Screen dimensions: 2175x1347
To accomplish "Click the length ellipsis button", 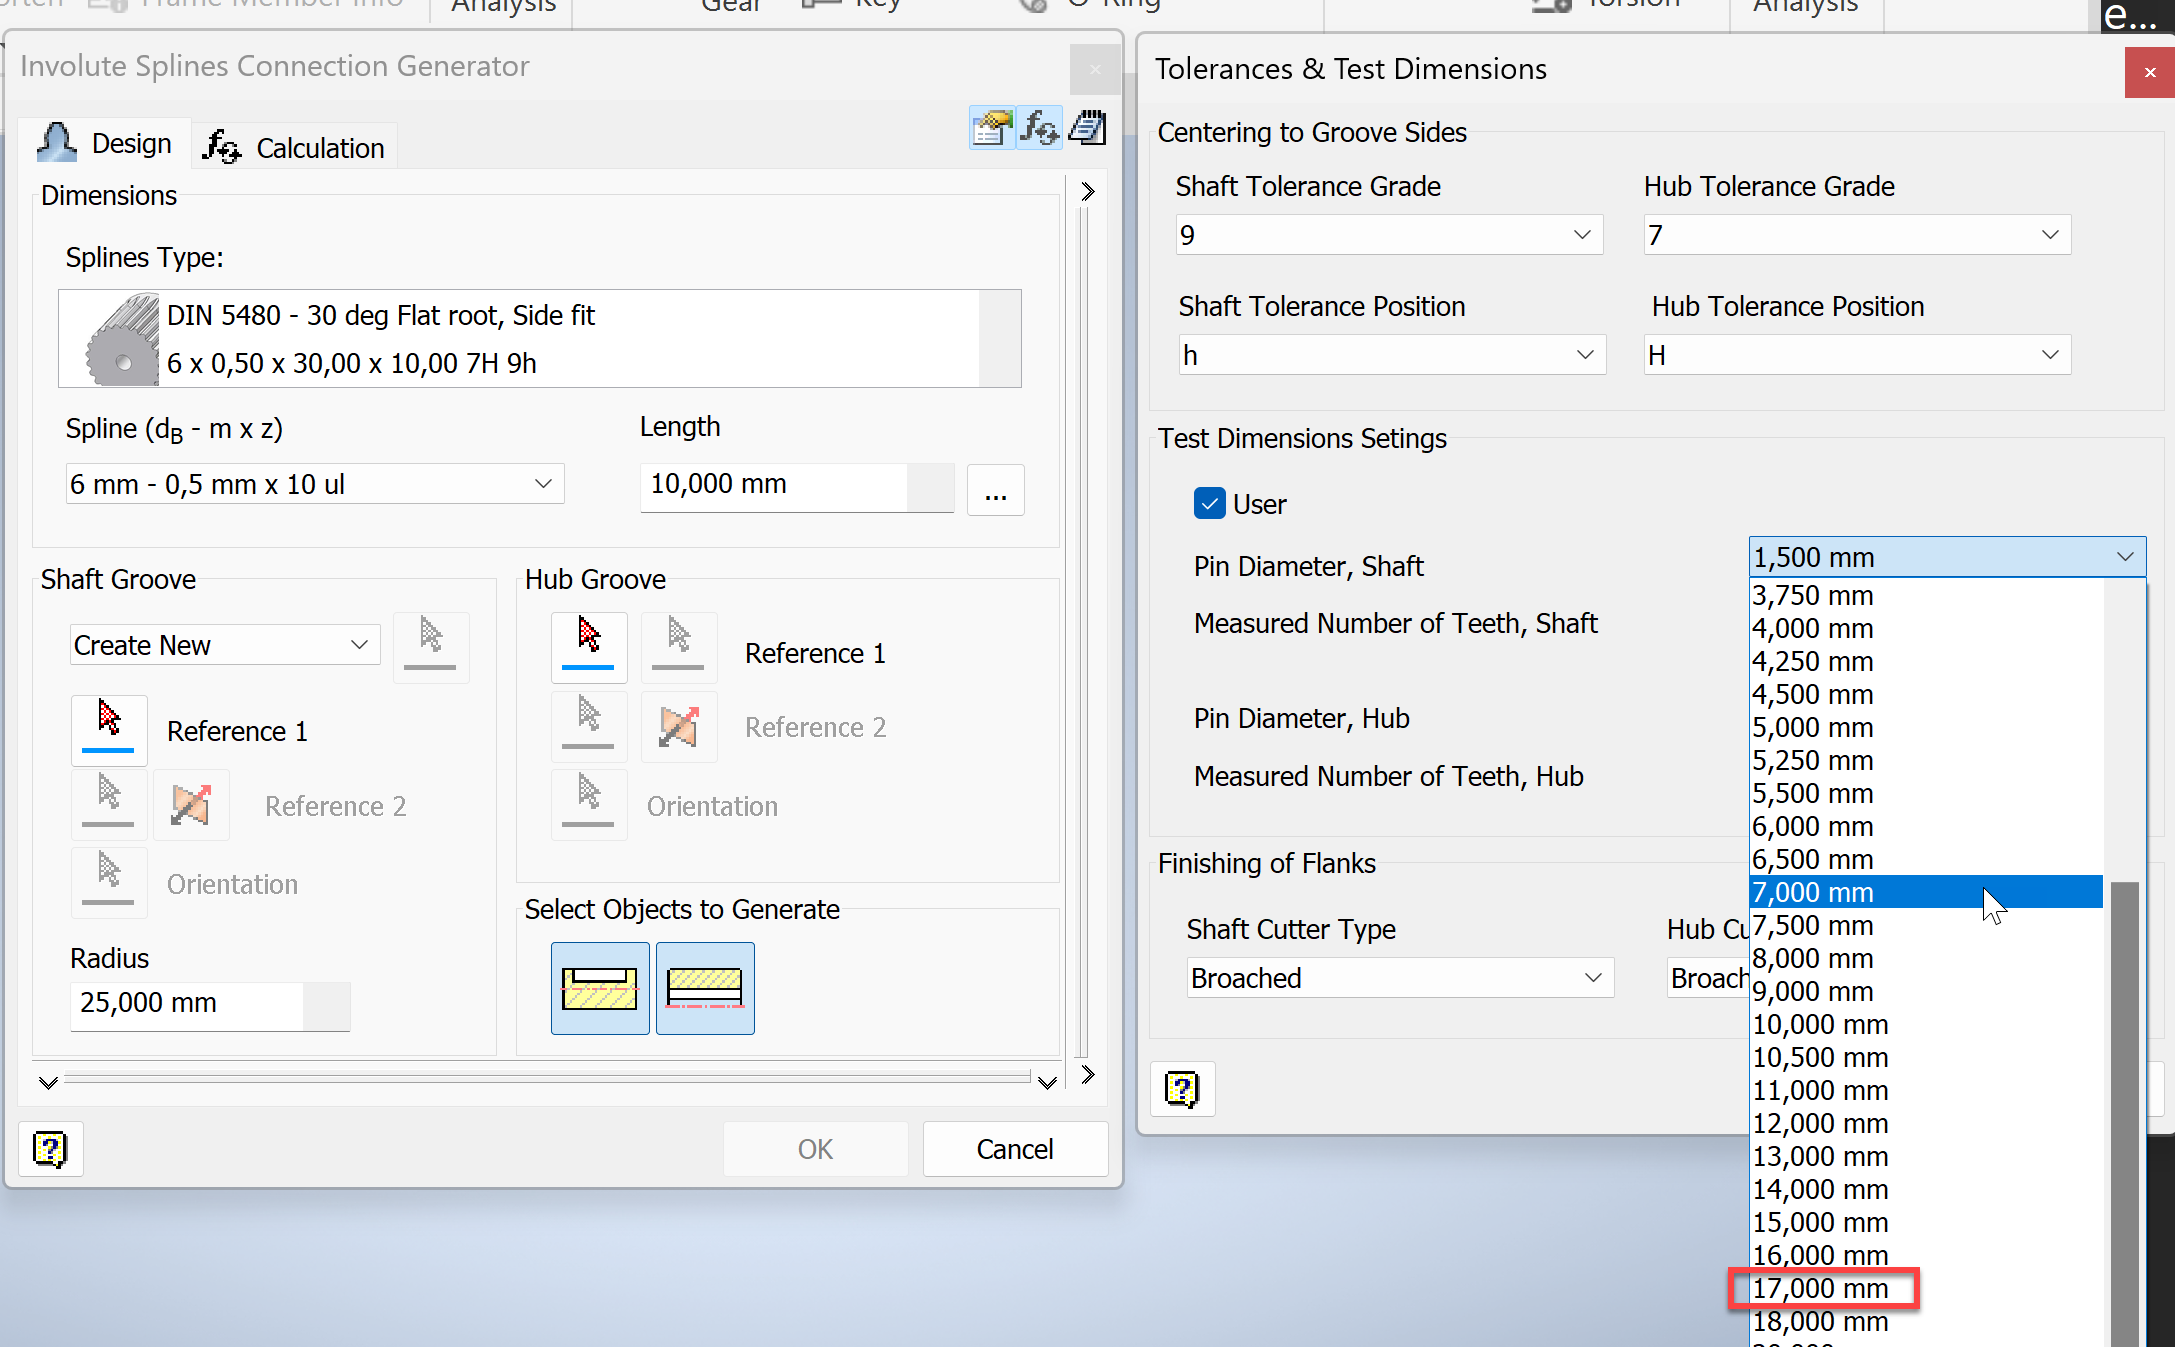I will (x=995, y=490).
